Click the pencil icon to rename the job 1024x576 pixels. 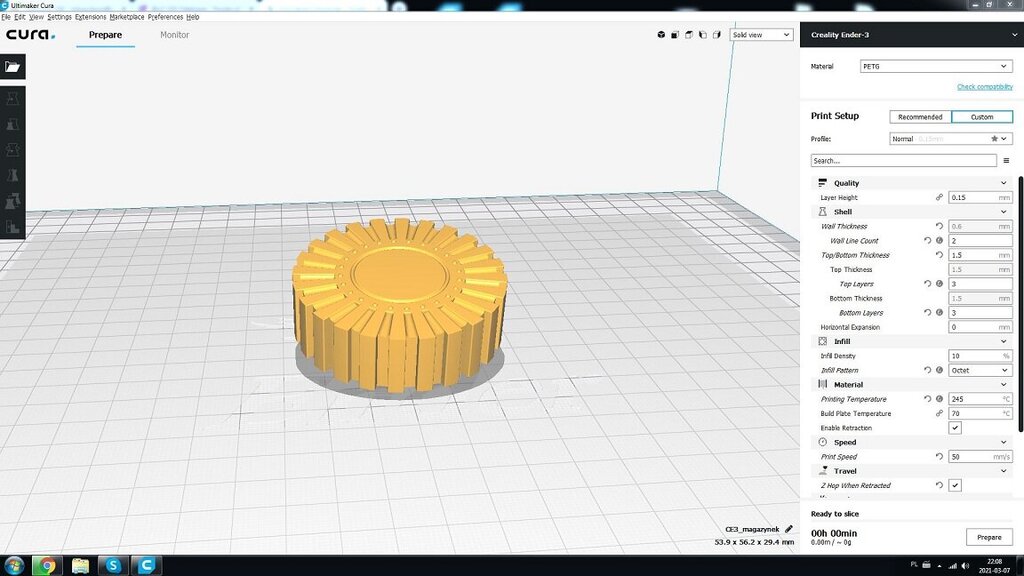788,529
